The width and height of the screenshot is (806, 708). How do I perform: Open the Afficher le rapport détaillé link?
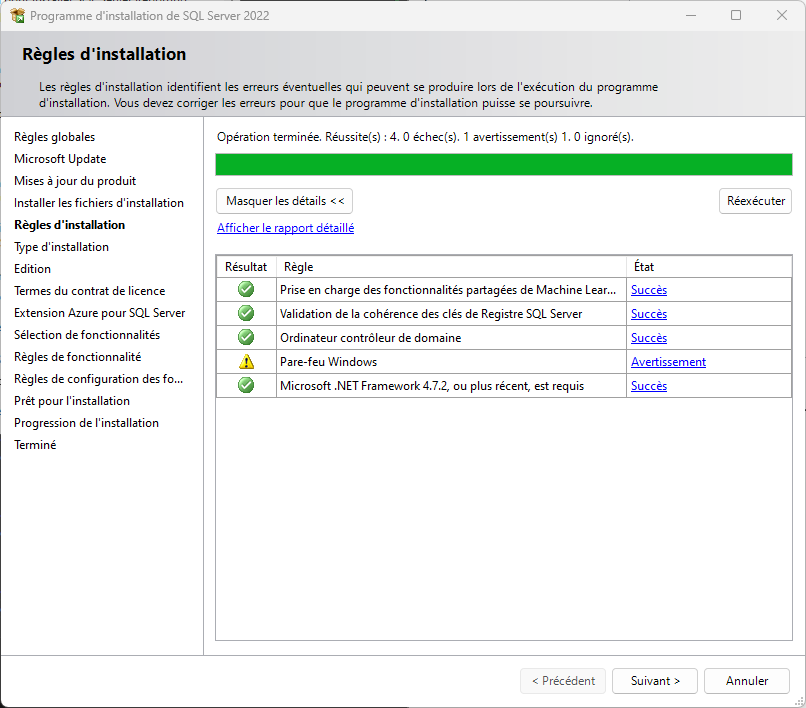(x=285, y=228)
